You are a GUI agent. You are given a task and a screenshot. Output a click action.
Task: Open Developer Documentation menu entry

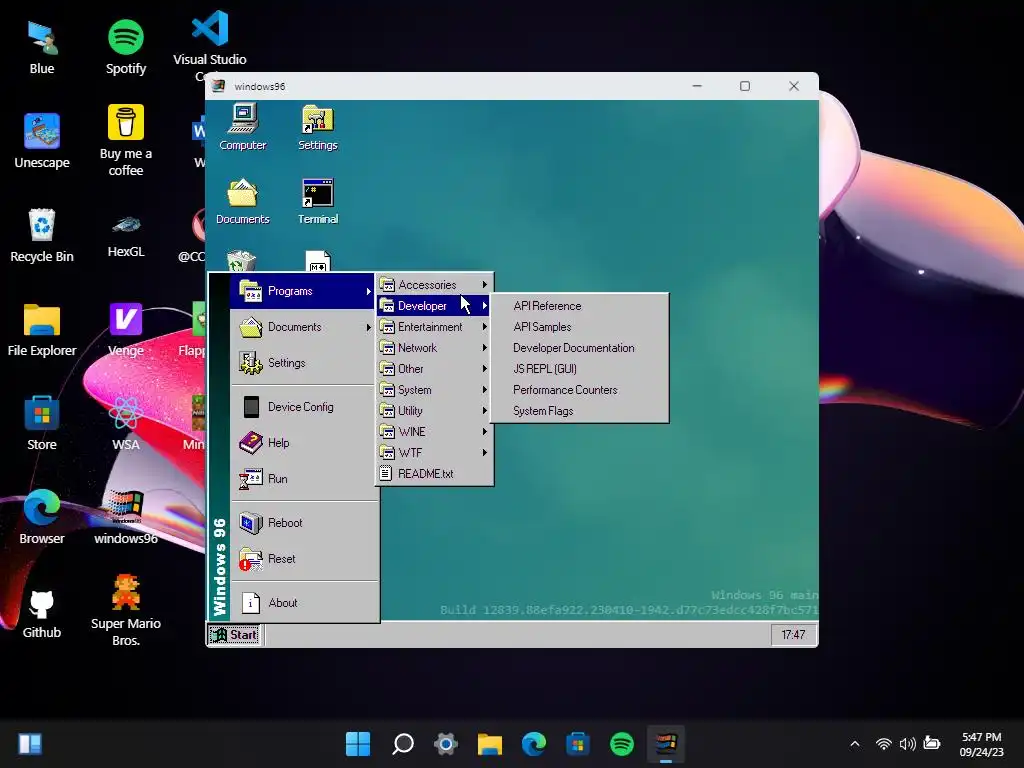tap(580, 347)
